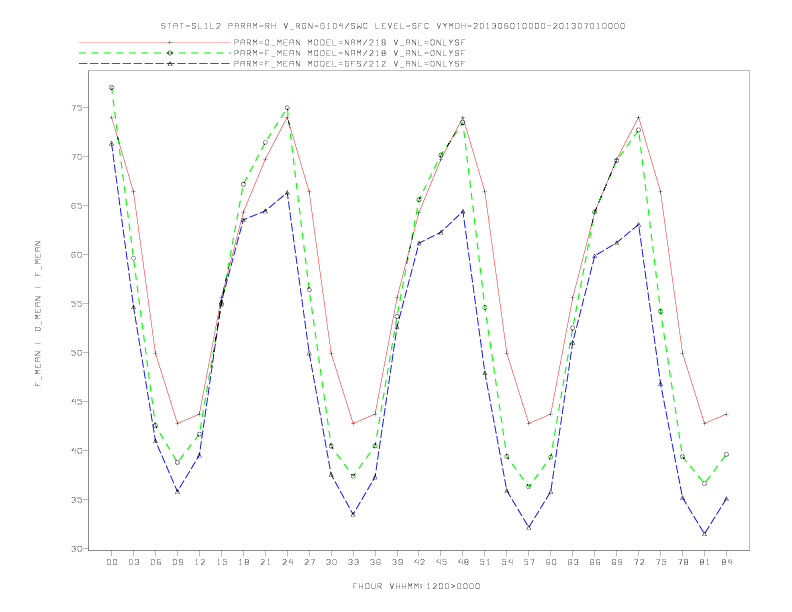The height and width of the screenshot is (612, 792).
Task: Click y-axis tick label 60
Action: (78, 254)
